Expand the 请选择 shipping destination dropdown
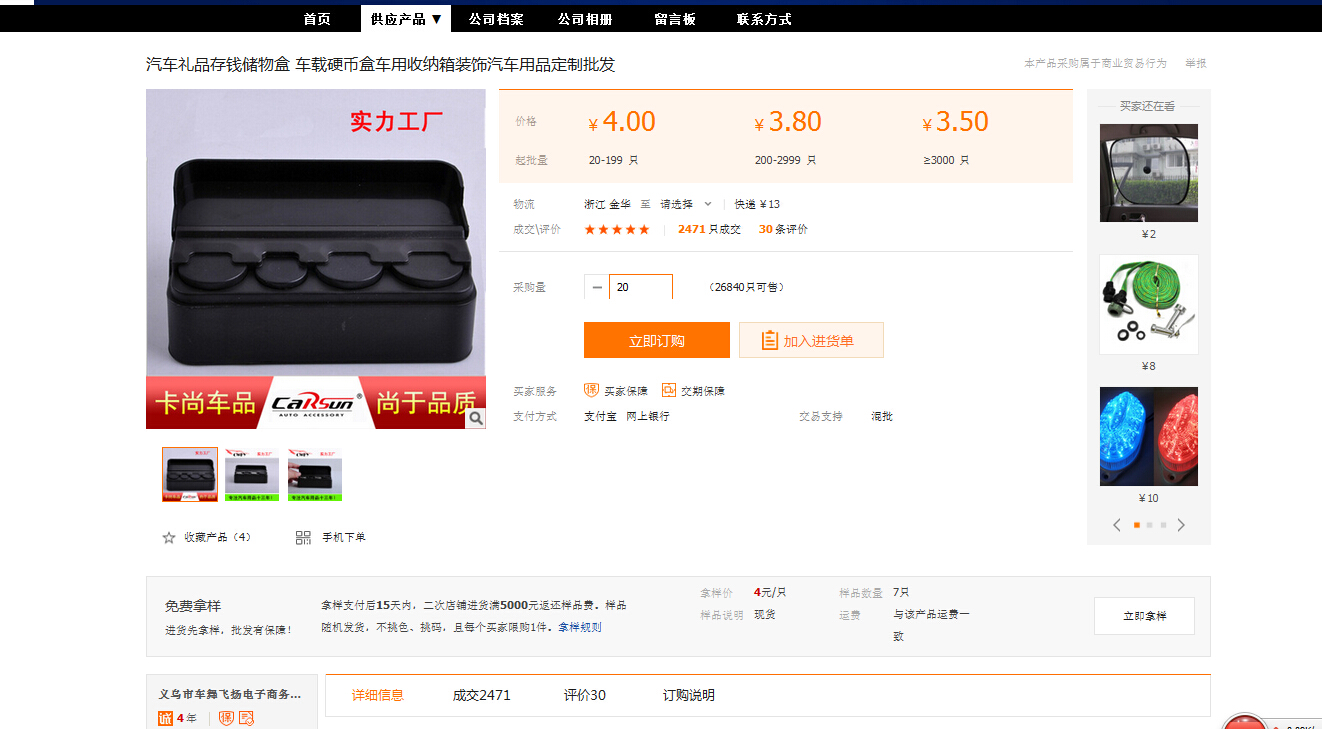Viewport: 1322px width, 729px height. click(x=686, y=204)
